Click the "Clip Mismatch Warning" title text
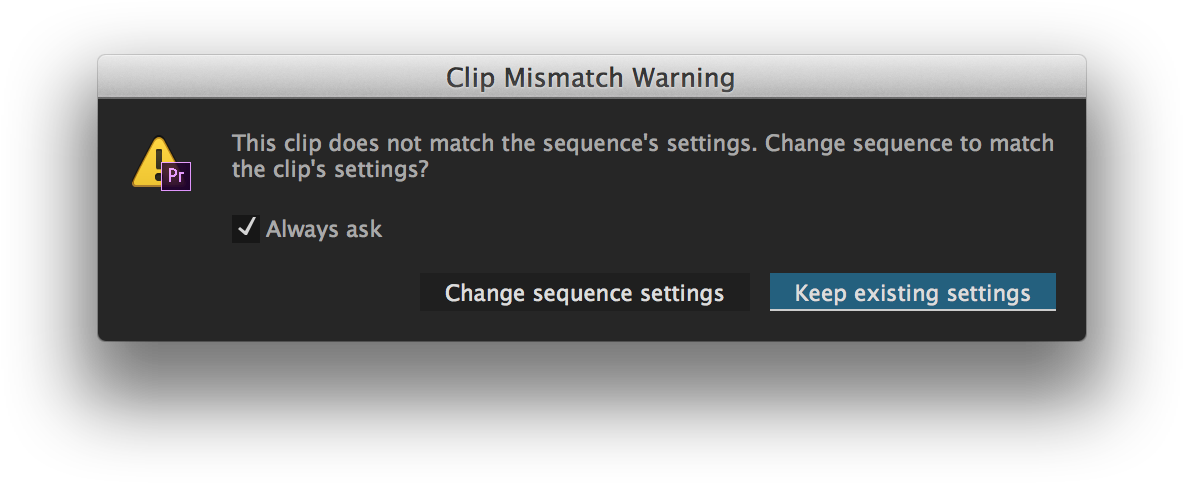This screenshot has height=483, width=1183. coord(590,77)
